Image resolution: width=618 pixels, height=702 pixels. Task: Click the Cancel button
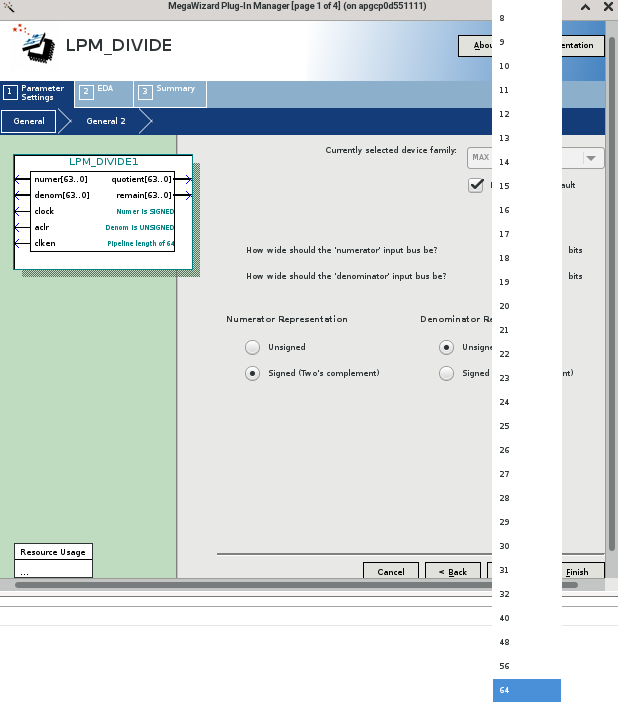pyautogui.click(x=391, y=572)
